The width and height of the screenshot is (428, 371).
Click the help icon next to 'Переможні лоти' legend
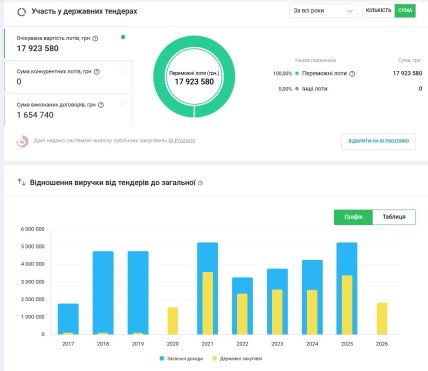point(352,74)
